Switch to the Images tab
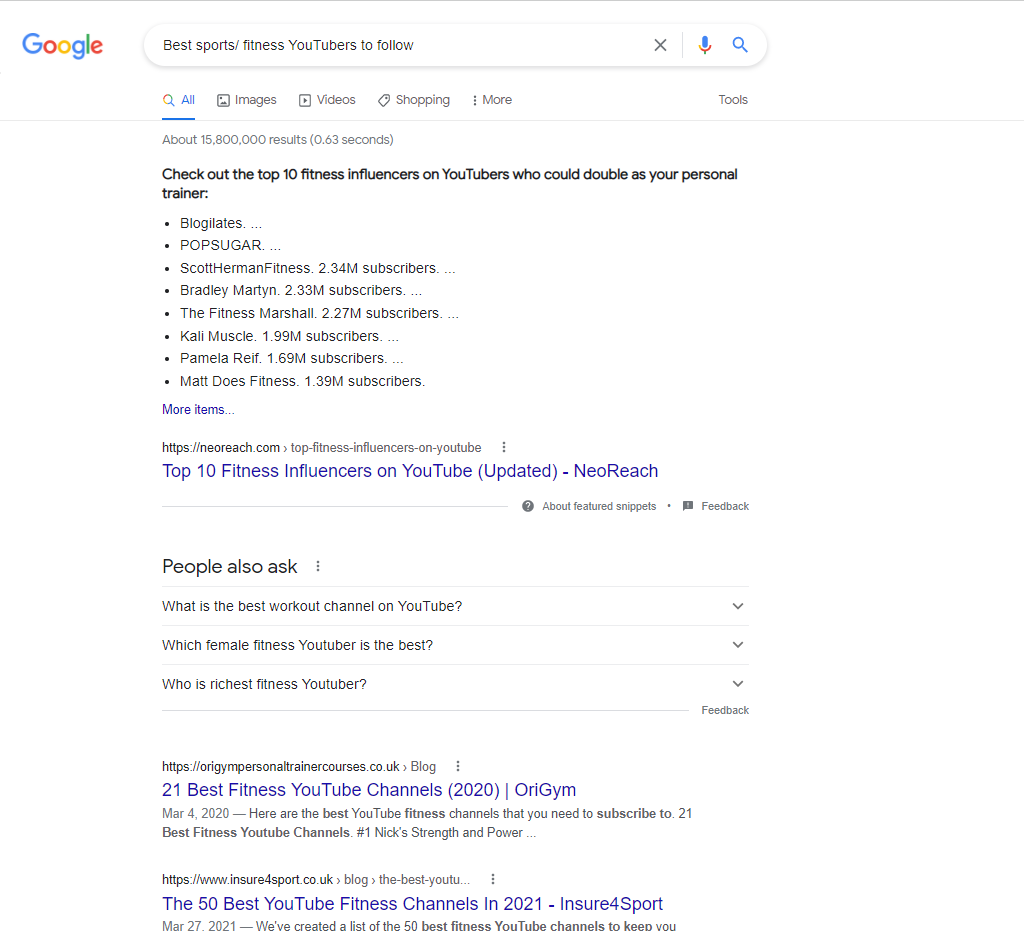The width and height of the screenshot is (1024, 931). [247, 100]
